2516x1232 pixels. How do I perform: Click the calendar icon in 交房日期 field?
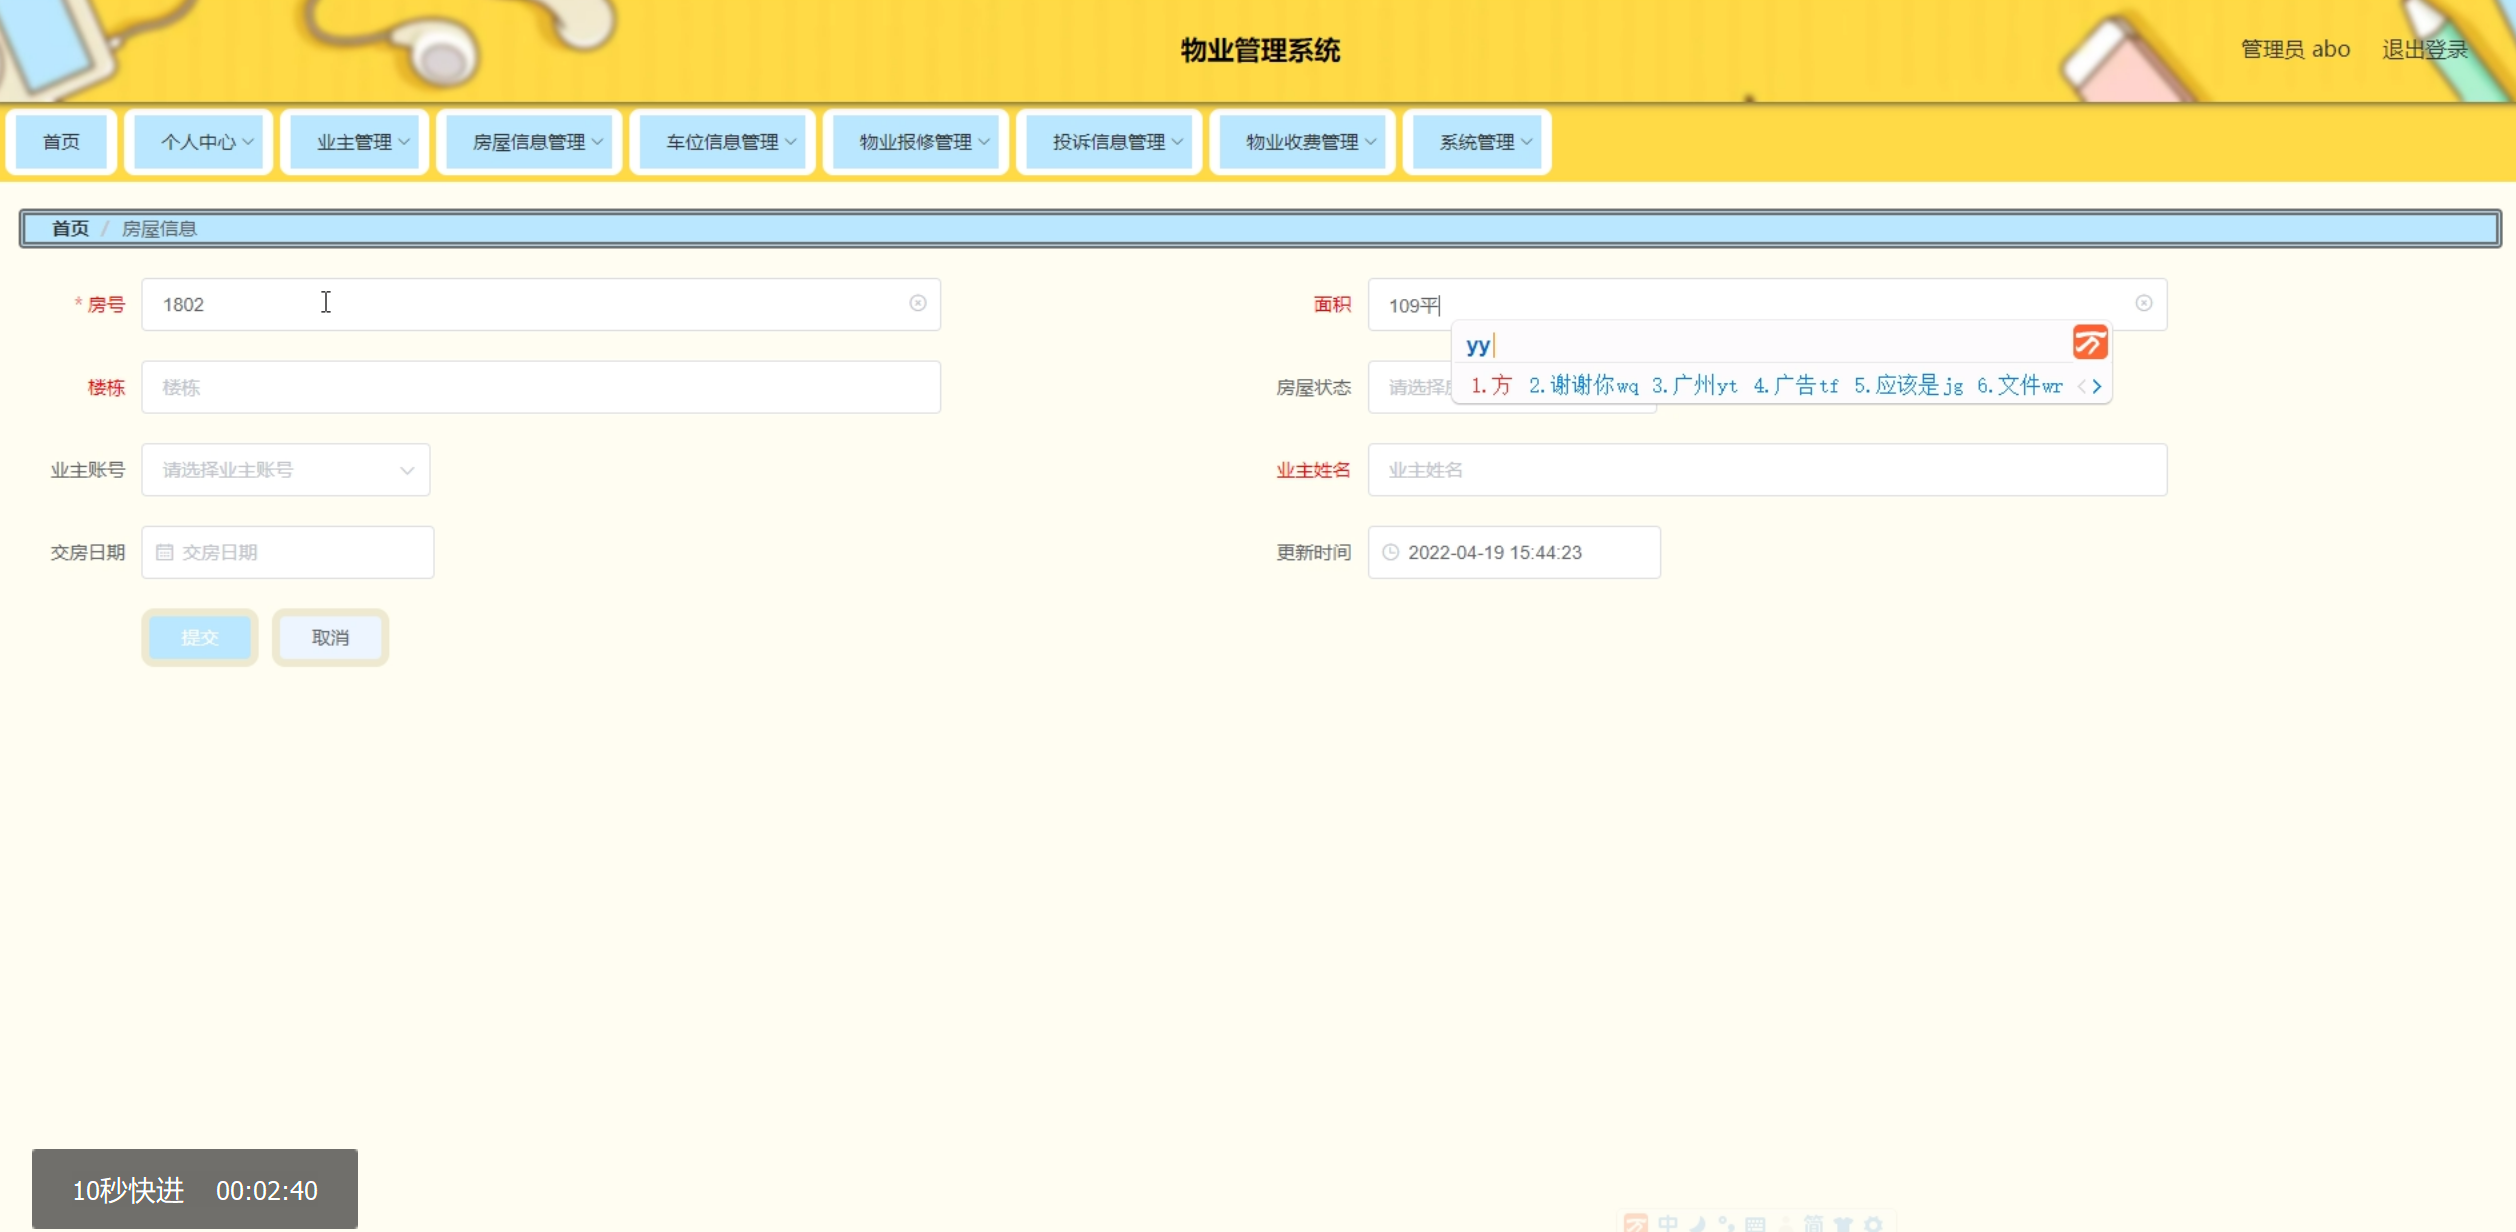[165, 552]
